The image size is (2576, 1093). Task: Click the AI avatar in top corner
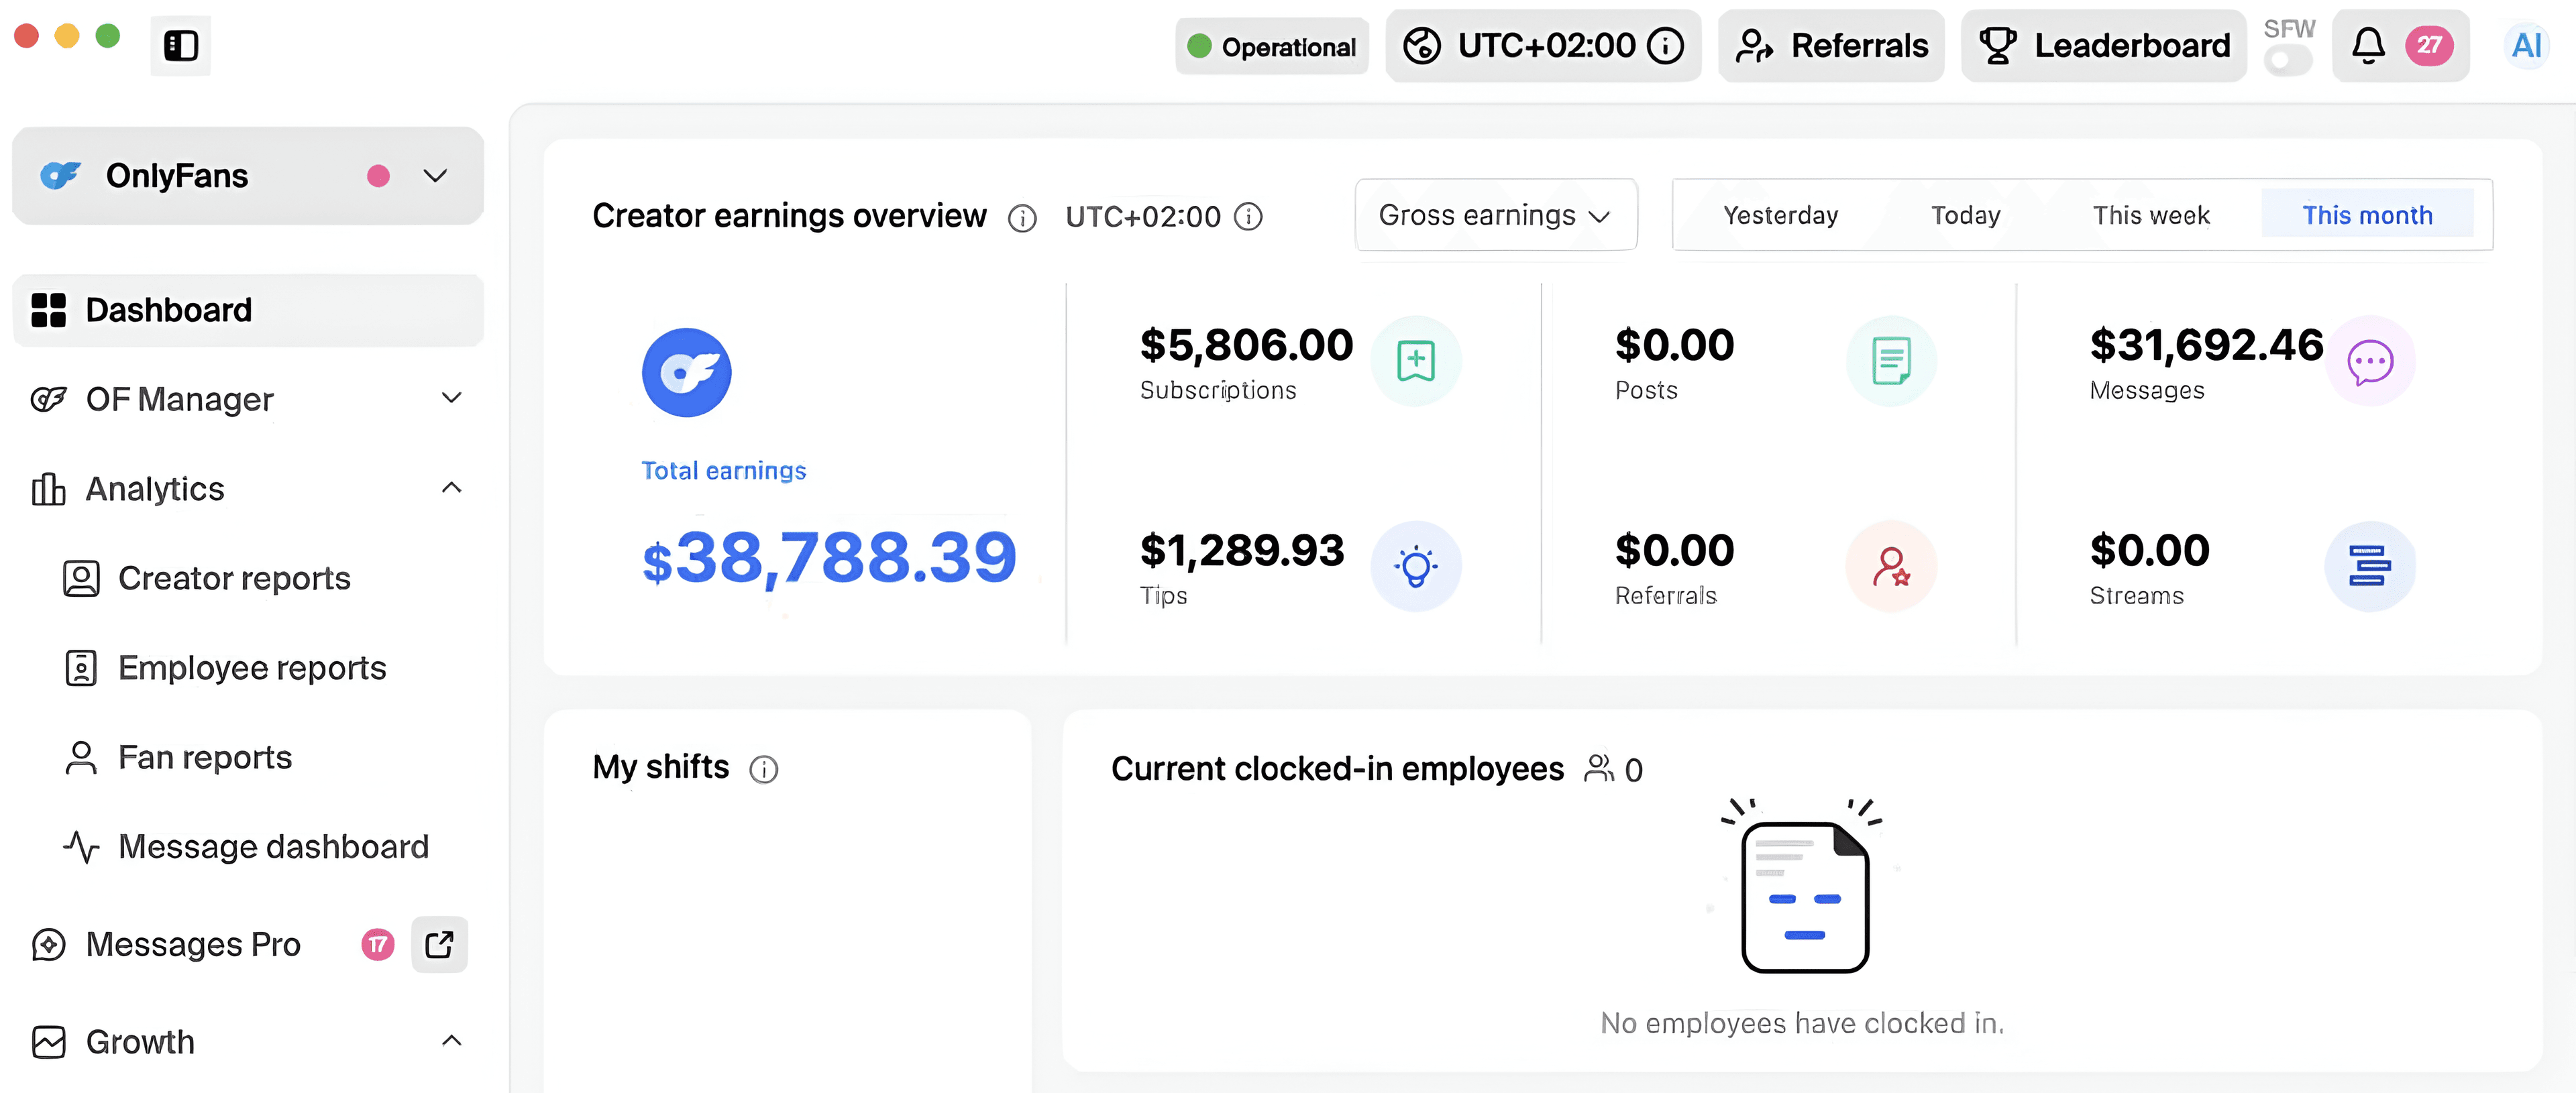coord(2526,45)
